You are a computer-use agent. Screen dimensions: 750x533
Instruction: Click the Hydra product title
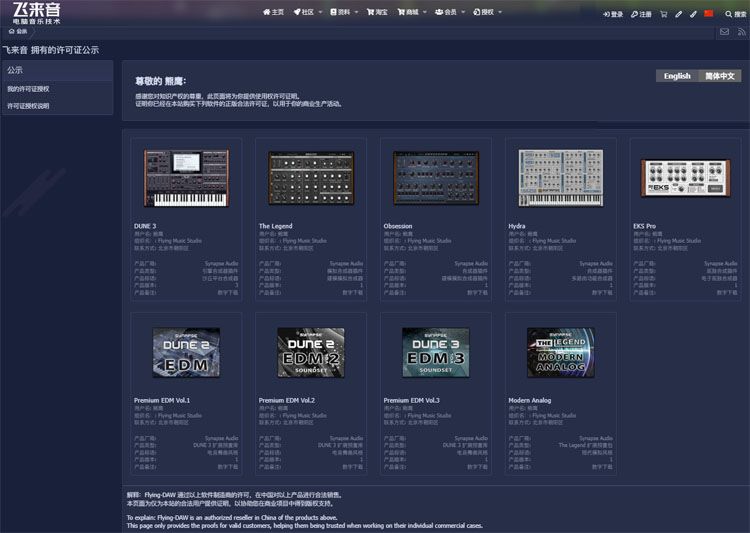click(517, 226)
